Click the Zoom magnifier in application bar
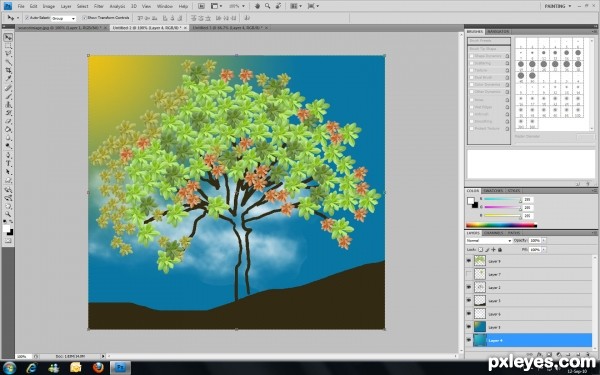Viewport: 600px width, 375px height. pos(267,6)
